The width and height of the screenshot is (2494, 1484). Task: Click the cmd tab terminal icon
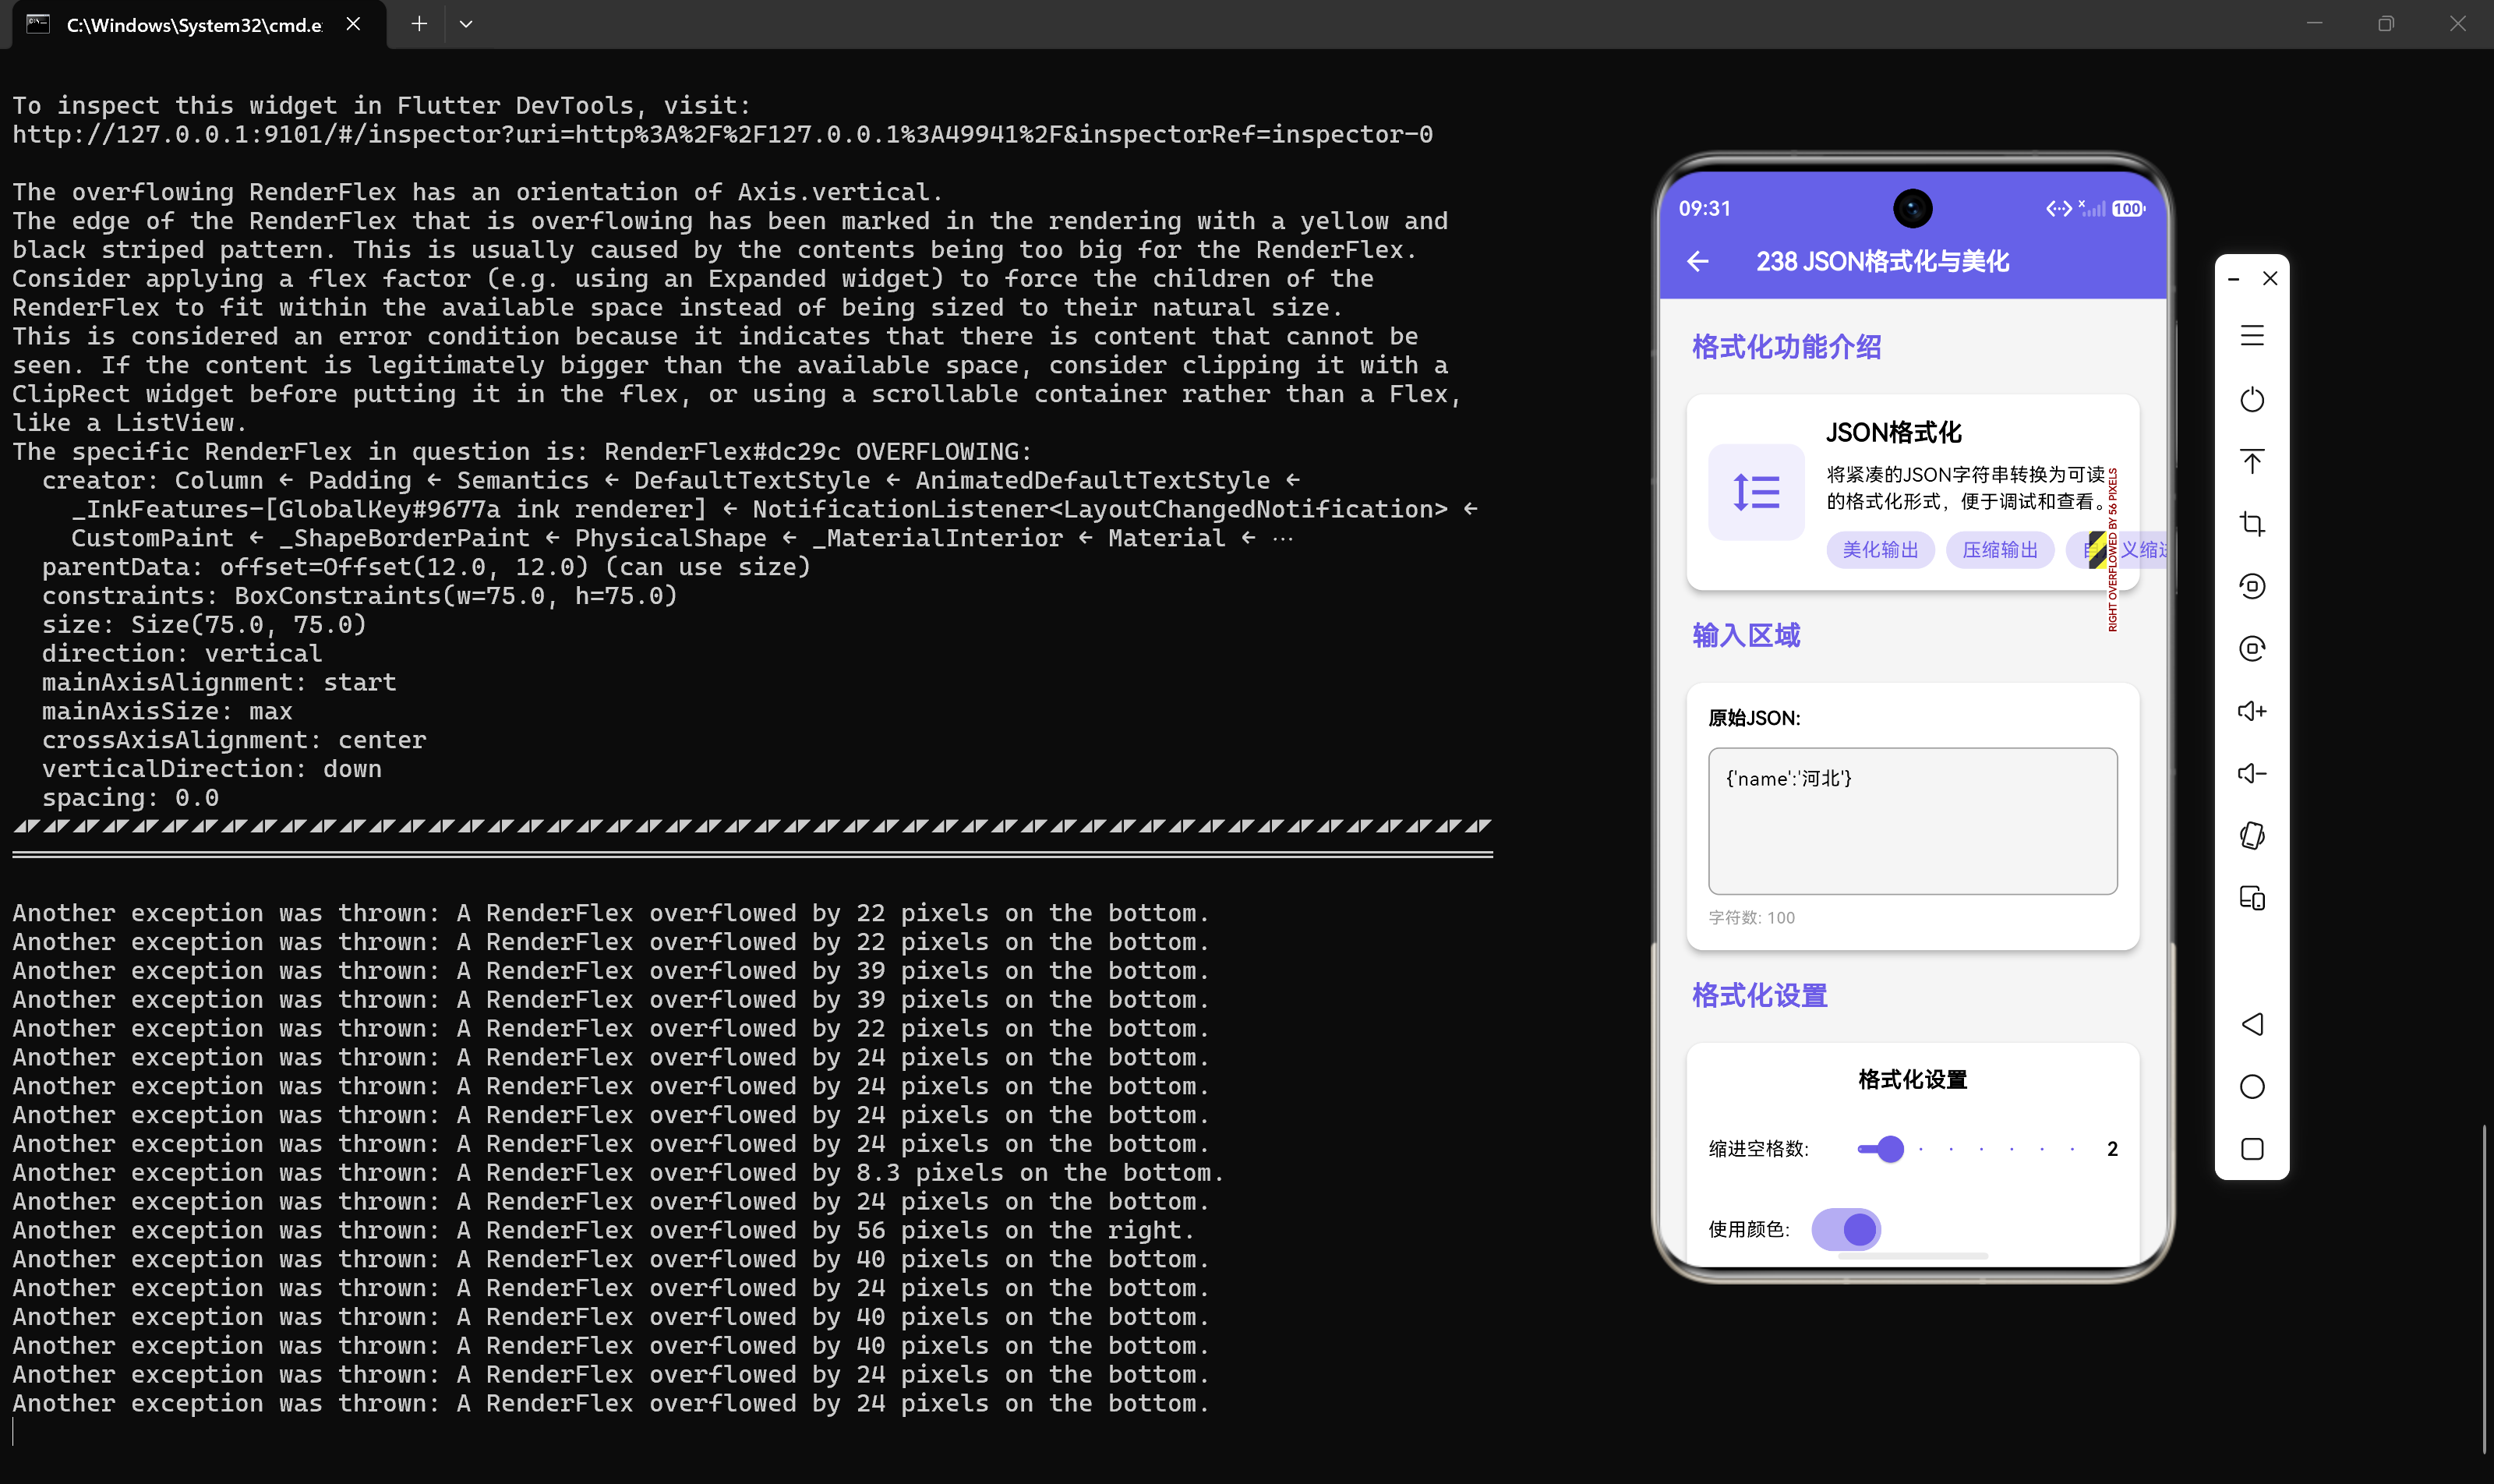[38, 24]
